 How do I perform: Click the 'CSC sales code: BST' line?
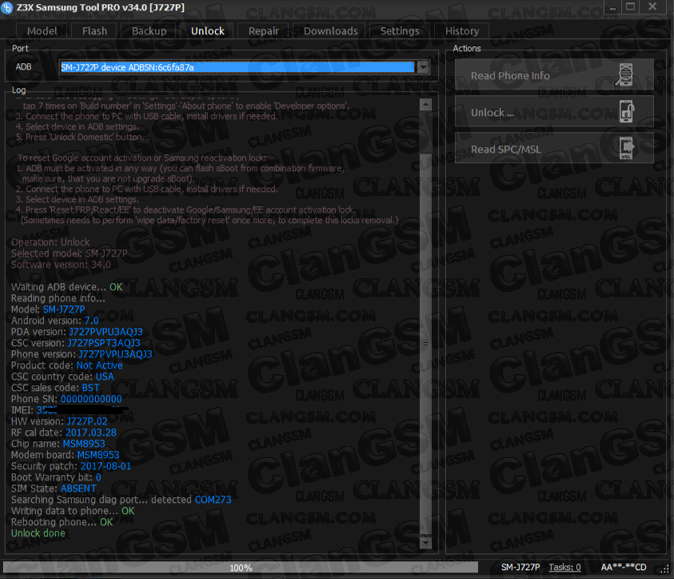click(55, 388)
